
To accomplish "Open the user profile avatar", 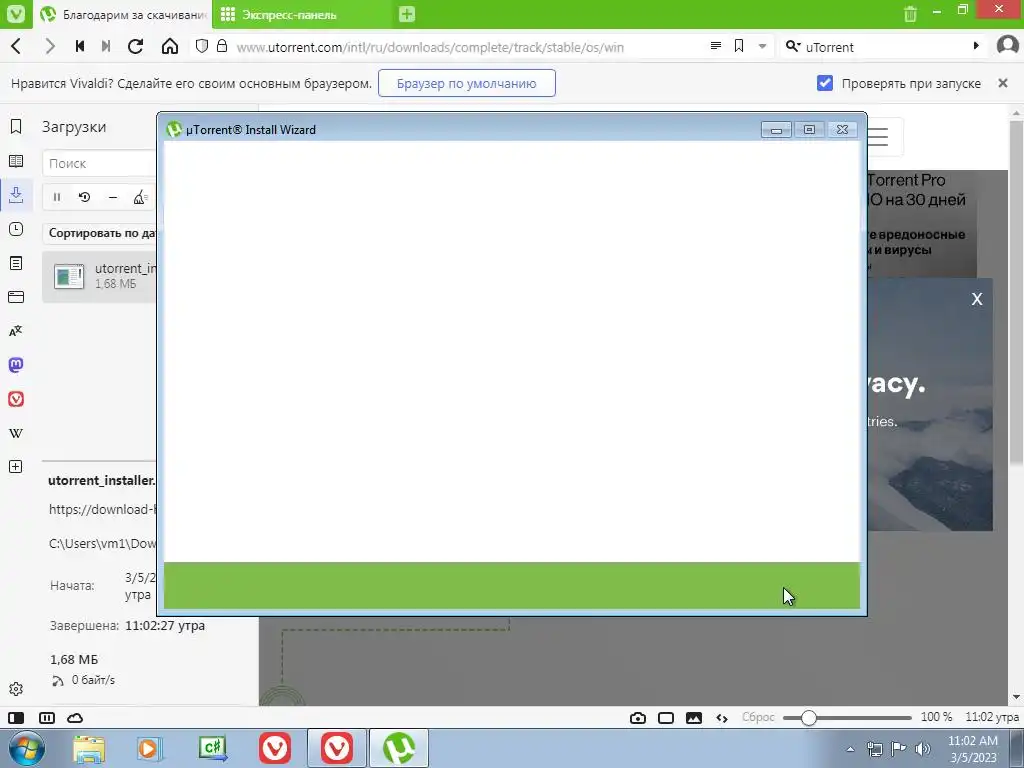I will [1008, 46].
